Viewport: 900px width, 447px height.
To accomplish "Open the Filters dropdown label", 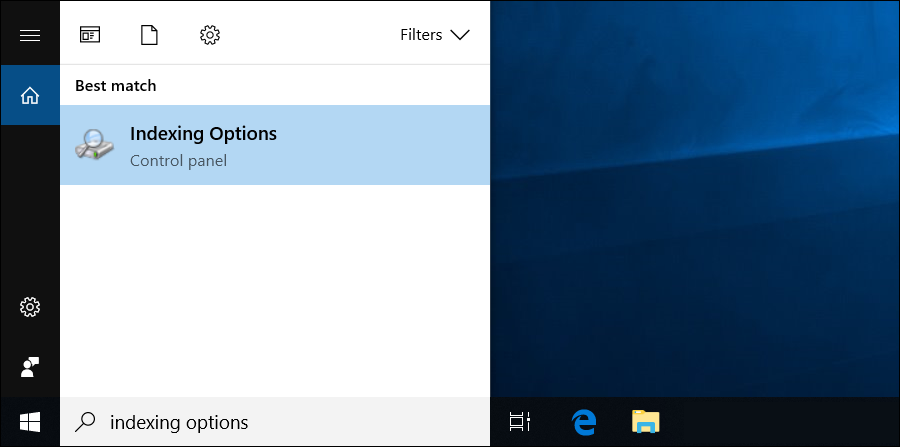I will 421,35.
